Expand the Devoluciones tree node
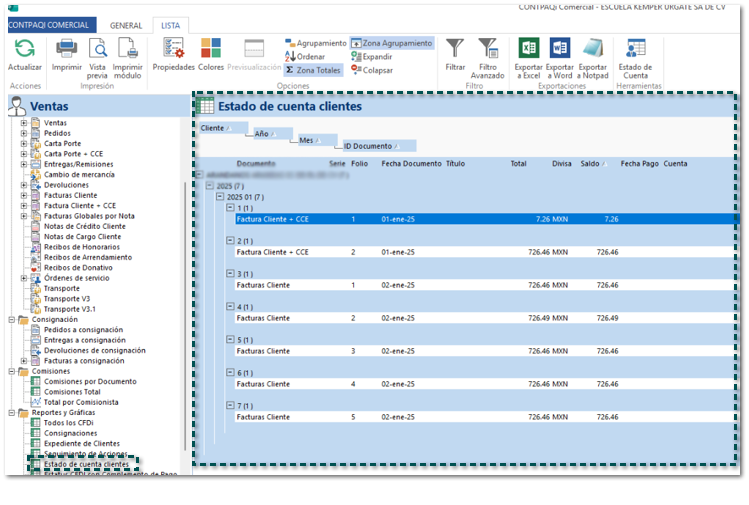Viewport: 749px width, 505px height. [24, 185]
